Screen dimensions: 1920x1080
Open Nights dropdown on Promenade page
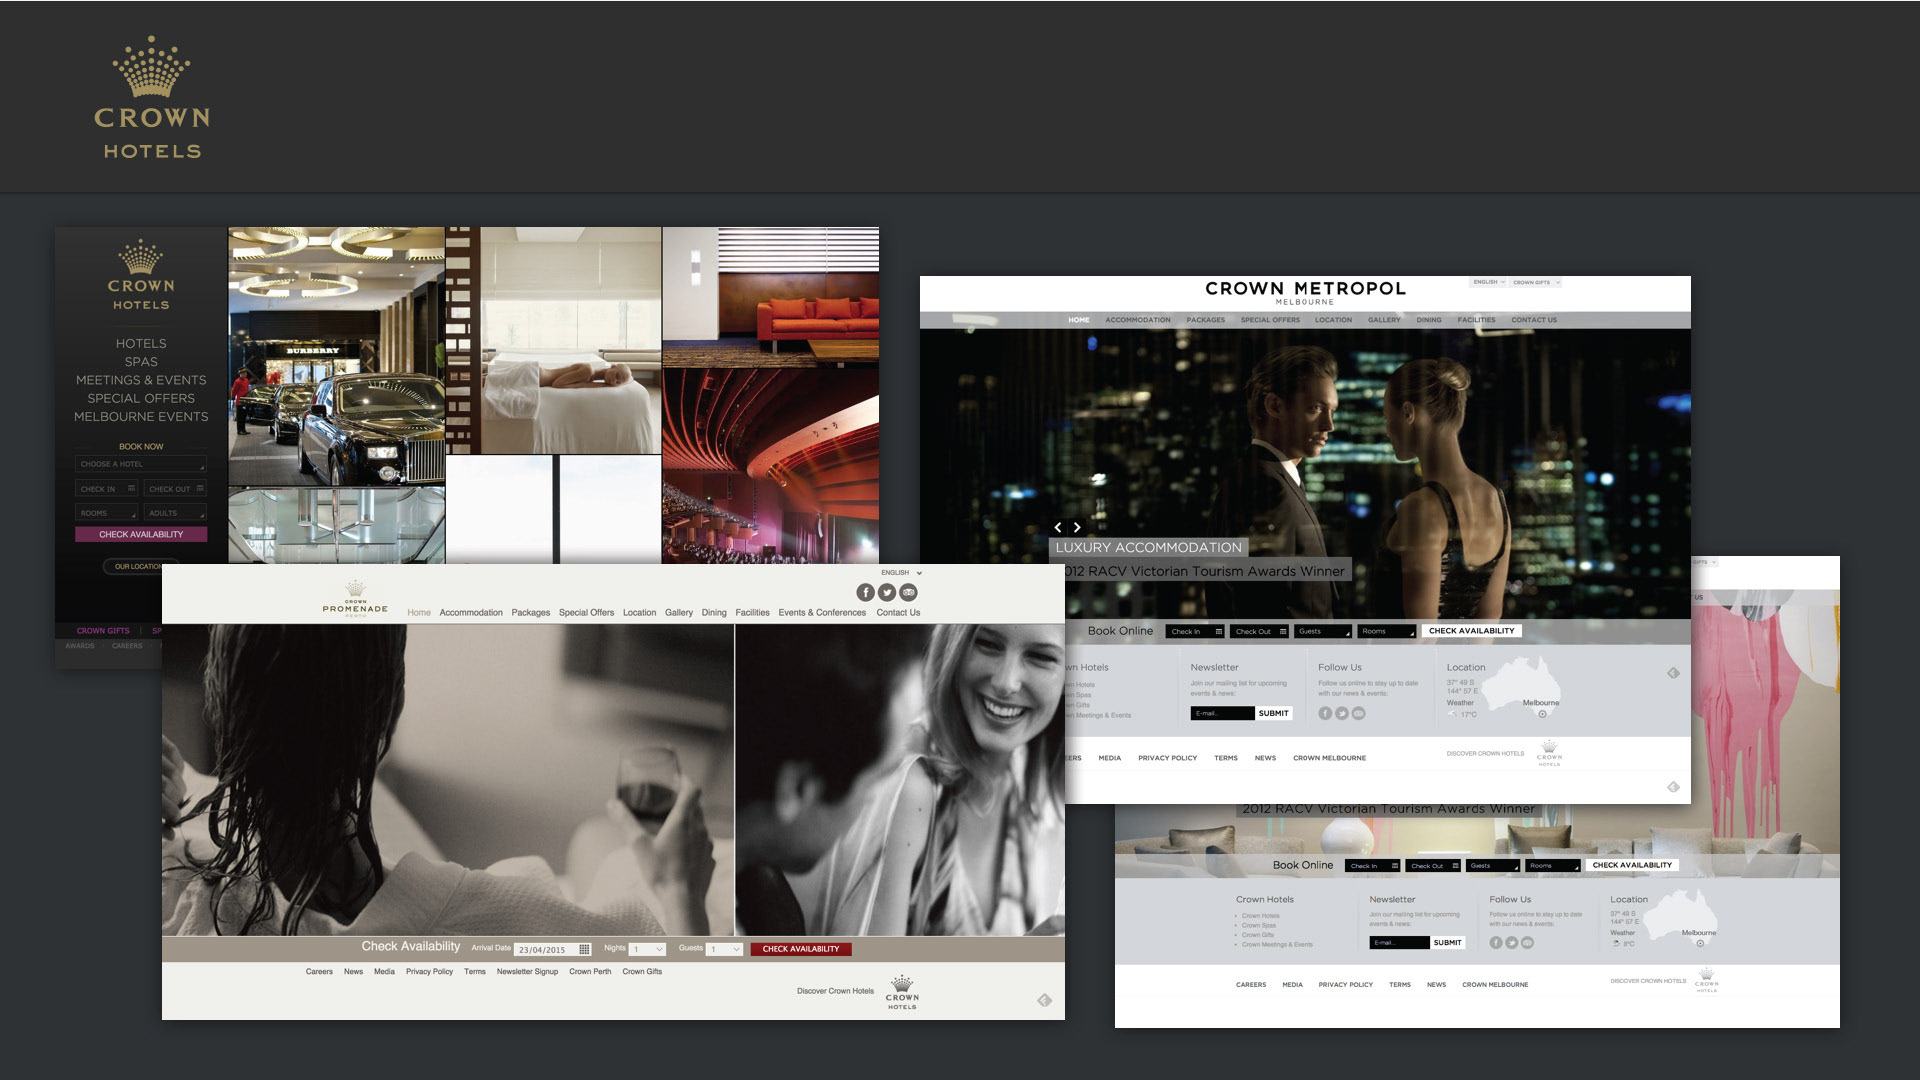click(x=648, y=949)
